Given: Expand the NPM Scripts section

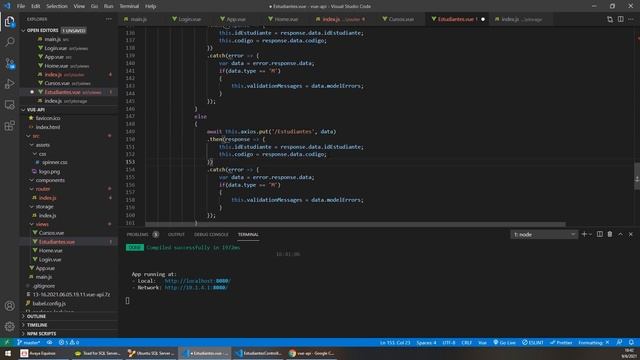Looking at the screenshot, I should tap(41, 333).
